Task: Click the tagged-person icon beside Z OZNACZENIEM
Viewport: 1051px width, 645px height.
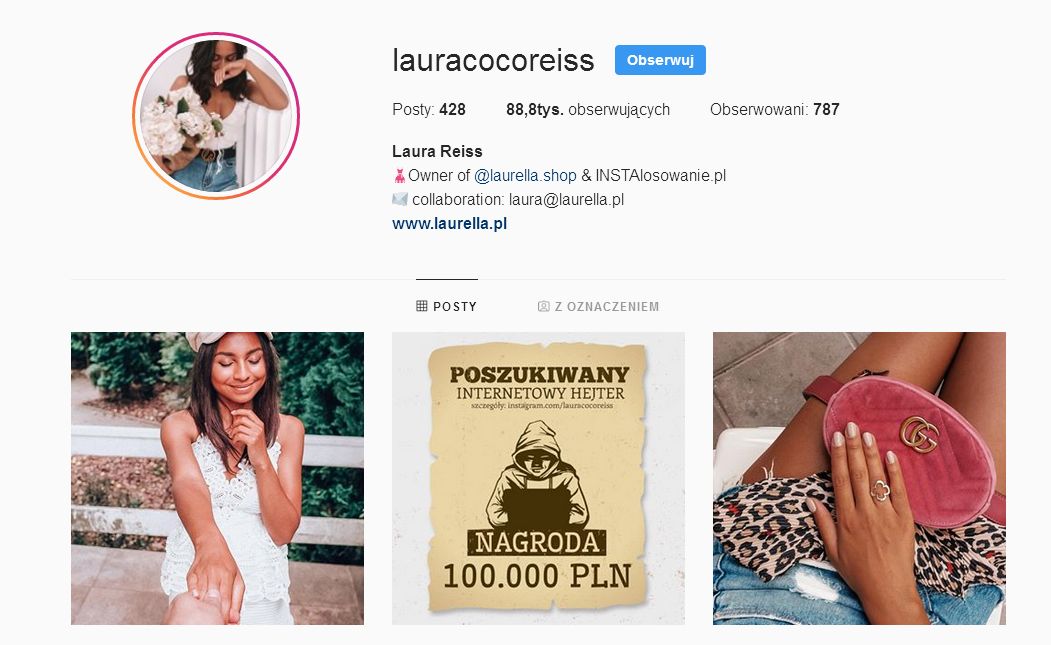Action: (543, 306)
